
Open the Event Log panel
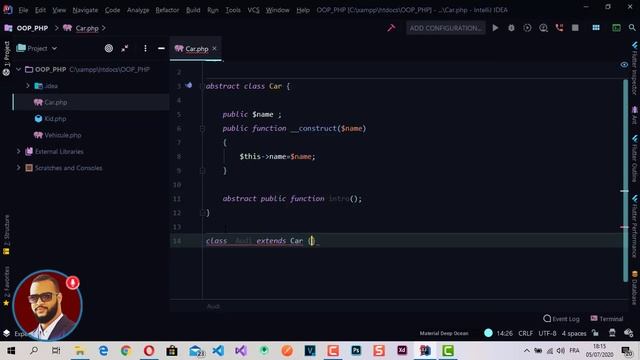561,318
